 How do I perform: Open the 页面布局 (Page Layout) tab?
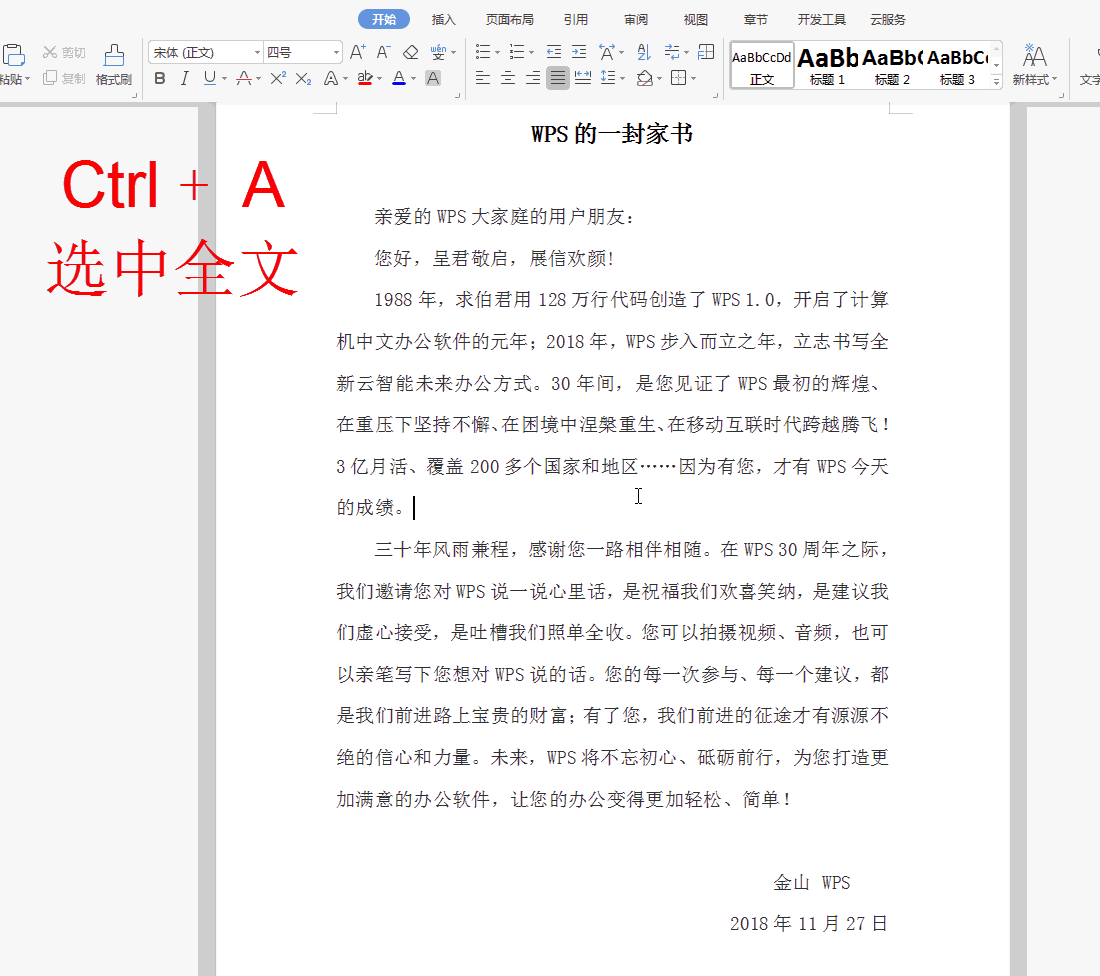pyautogui.click(x=509, y=20)
